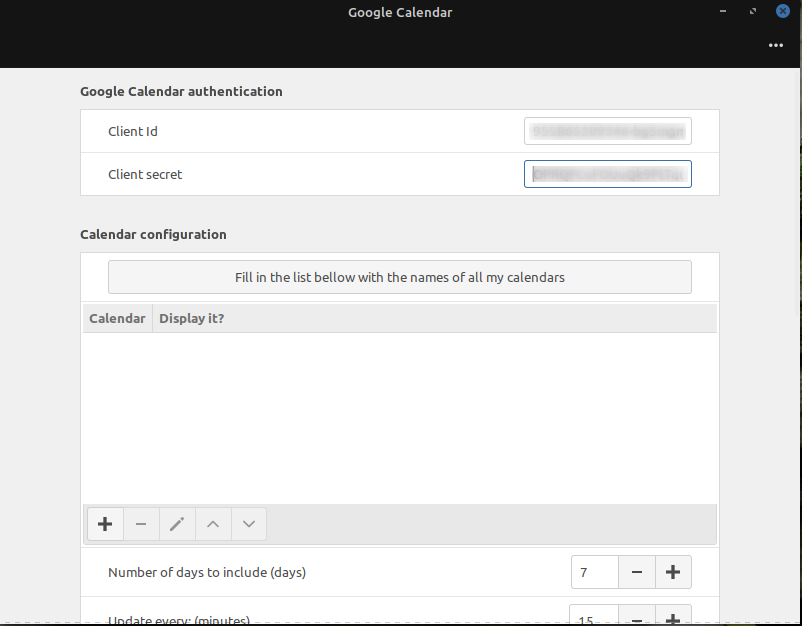Edit selected calendar with pencil icon
The height and width of the screenshot is (626, 802).
point(177,524)
